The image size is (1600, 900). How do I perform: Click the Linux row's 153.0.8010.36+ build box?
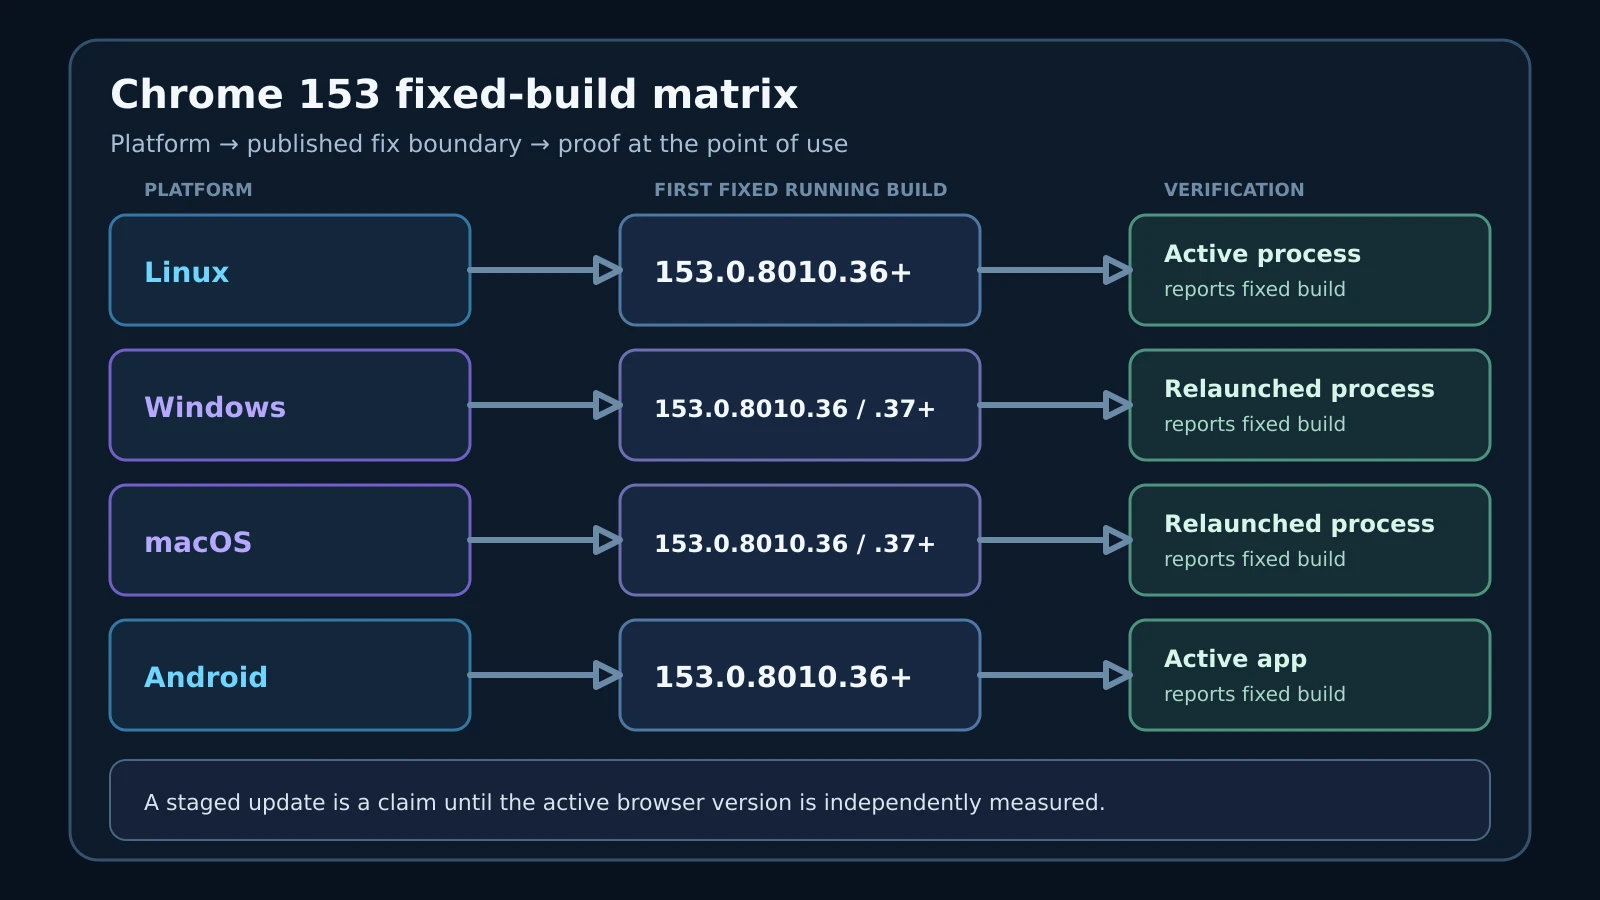[800, 270]
